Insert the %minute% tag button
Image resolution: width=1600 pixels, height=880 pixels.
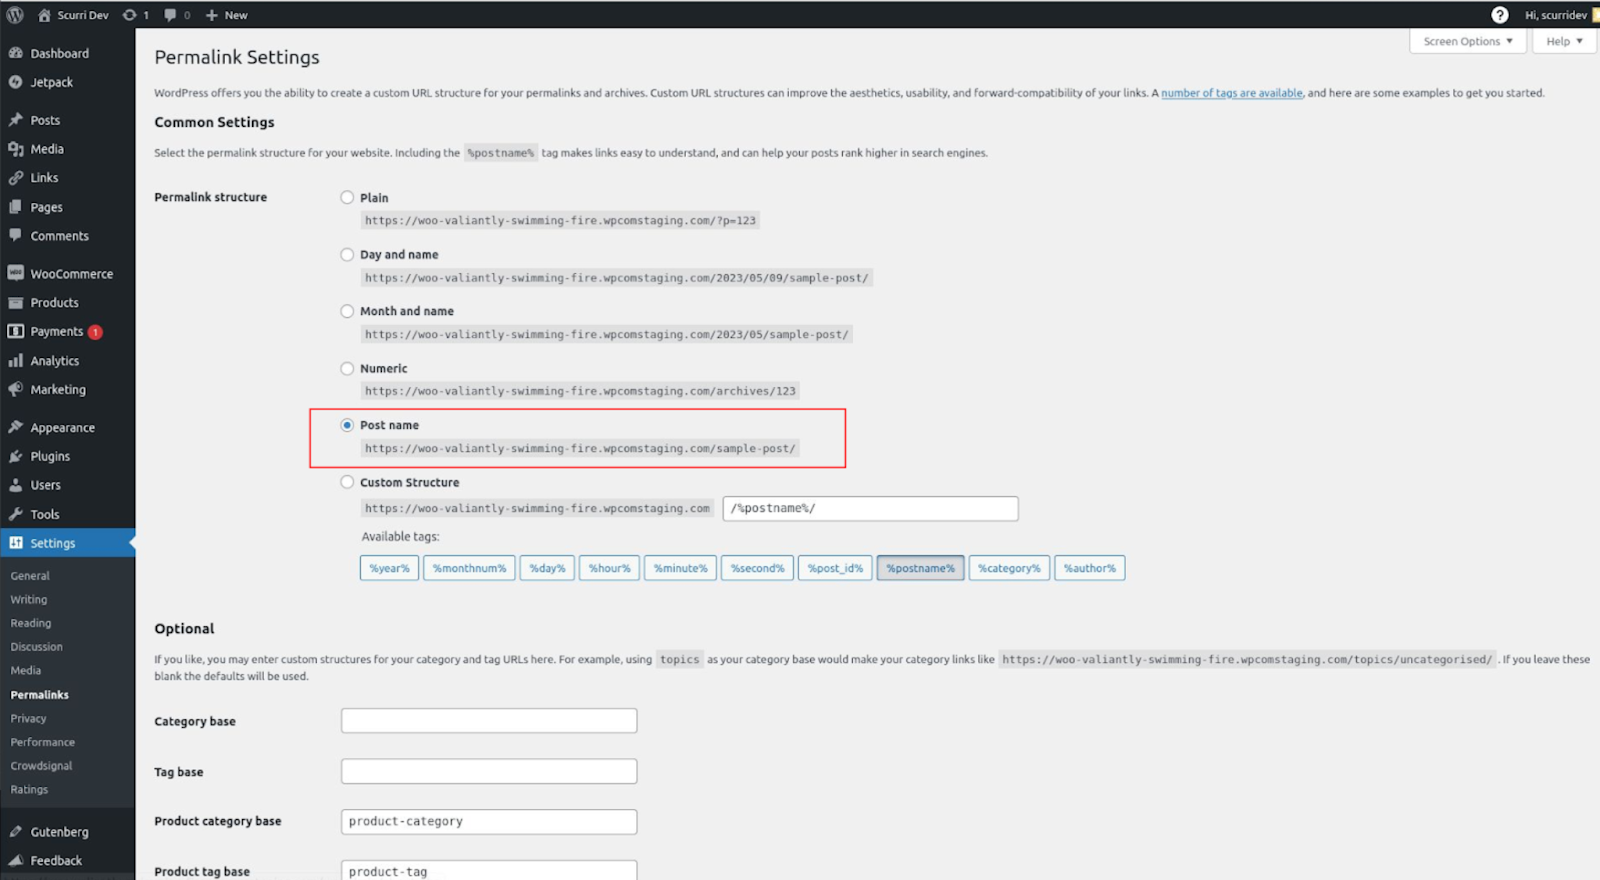680,568
